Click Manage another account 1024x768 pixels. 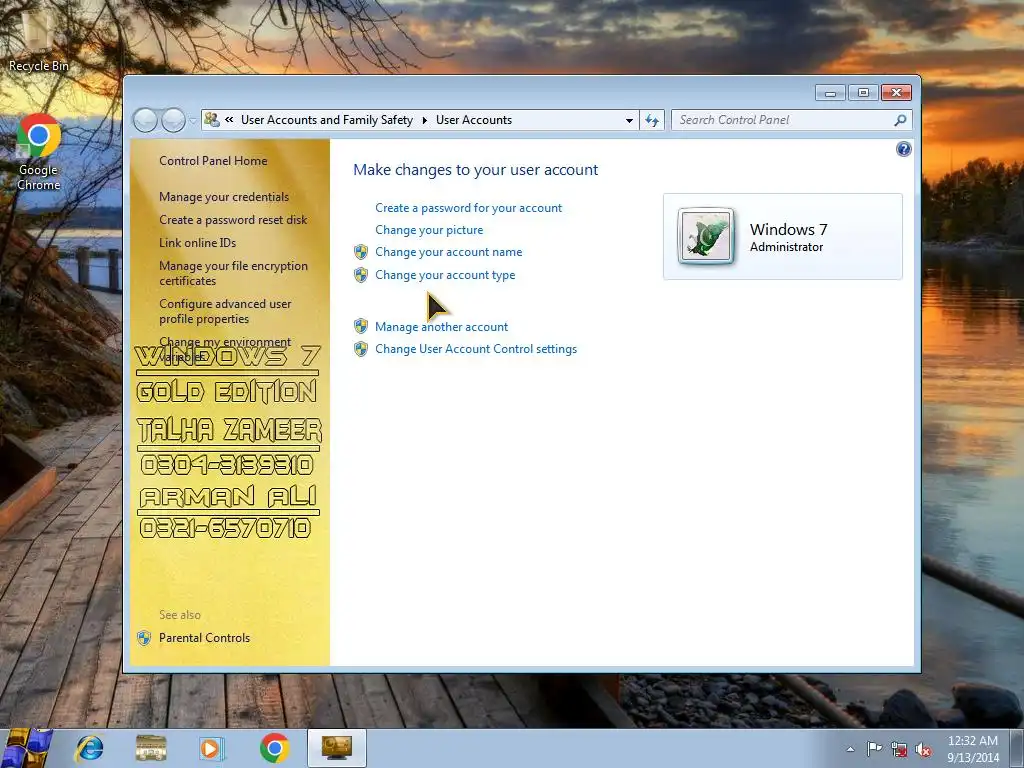(441, 327)
